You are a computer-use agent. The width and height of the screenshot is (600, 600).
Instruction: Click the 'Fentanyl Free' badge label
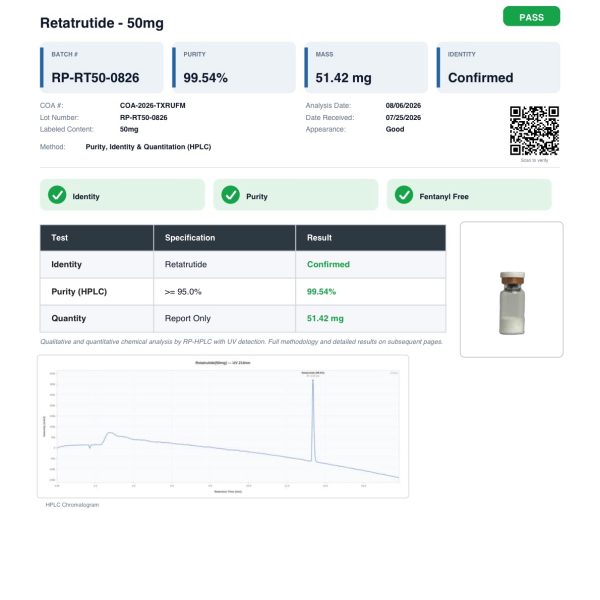click(444, 197)
